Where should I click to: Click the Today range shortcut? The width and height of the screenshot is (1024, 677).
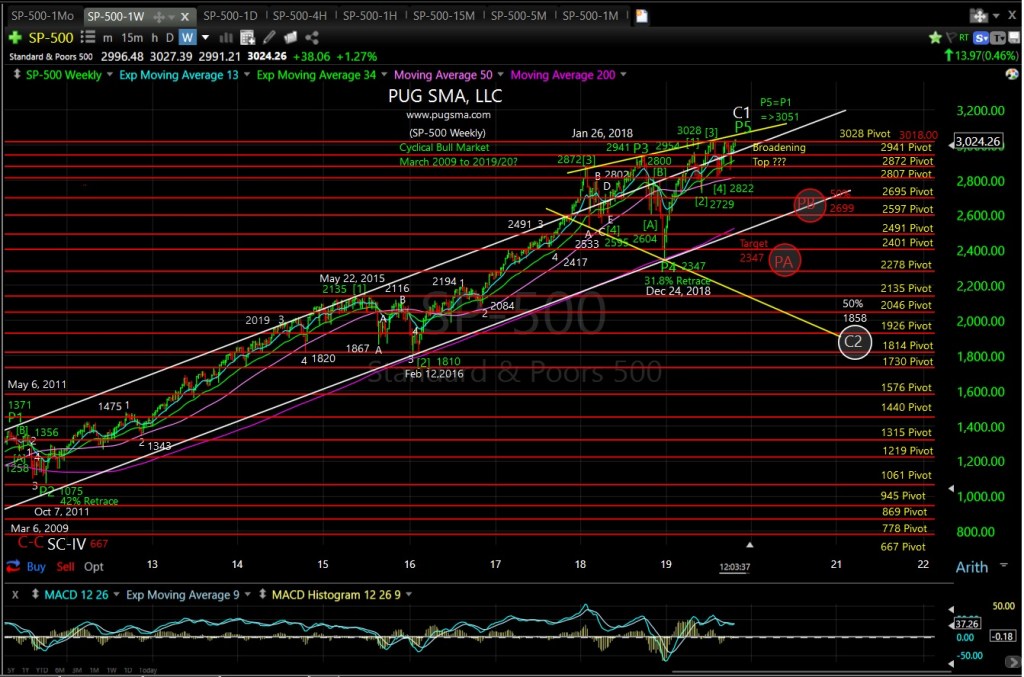pyautogui.click(x=148, y=670)
